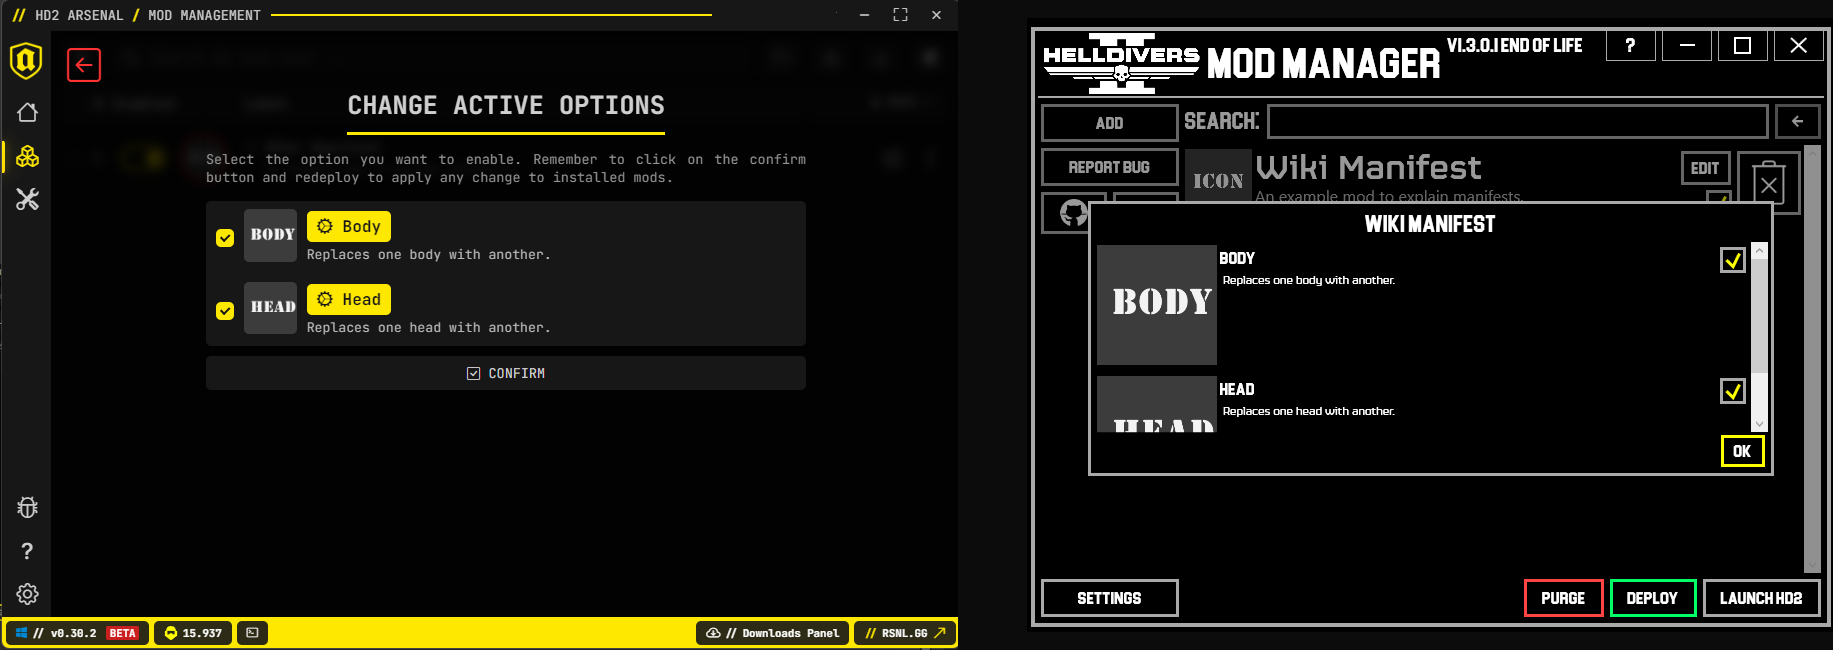The height and width of the screenshot is (650, 1833).
Task: Click the mod list vertical scrollbar in Mod Manager
Action: click(1811, 359)
